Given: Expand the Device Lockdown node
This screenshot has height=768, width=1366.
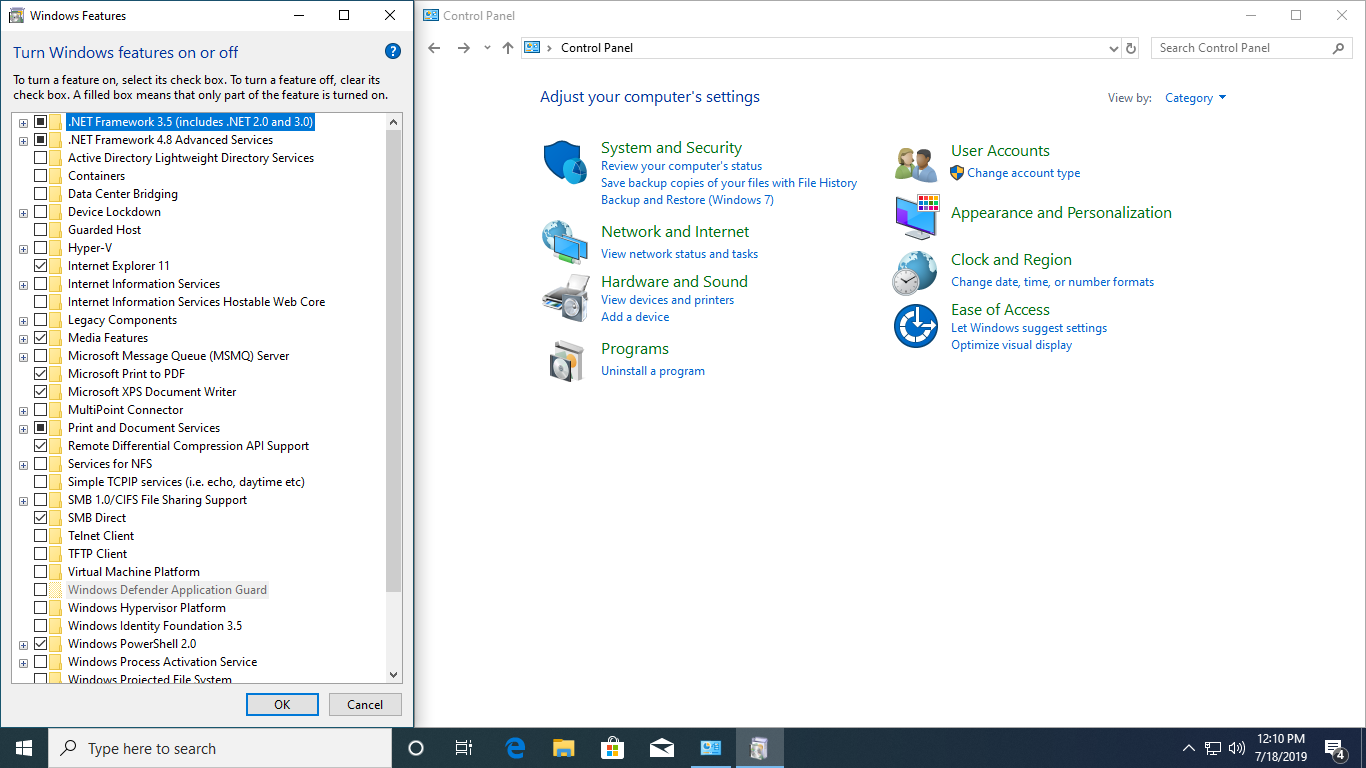Looking at the screenshot, I should pos(23,212).
